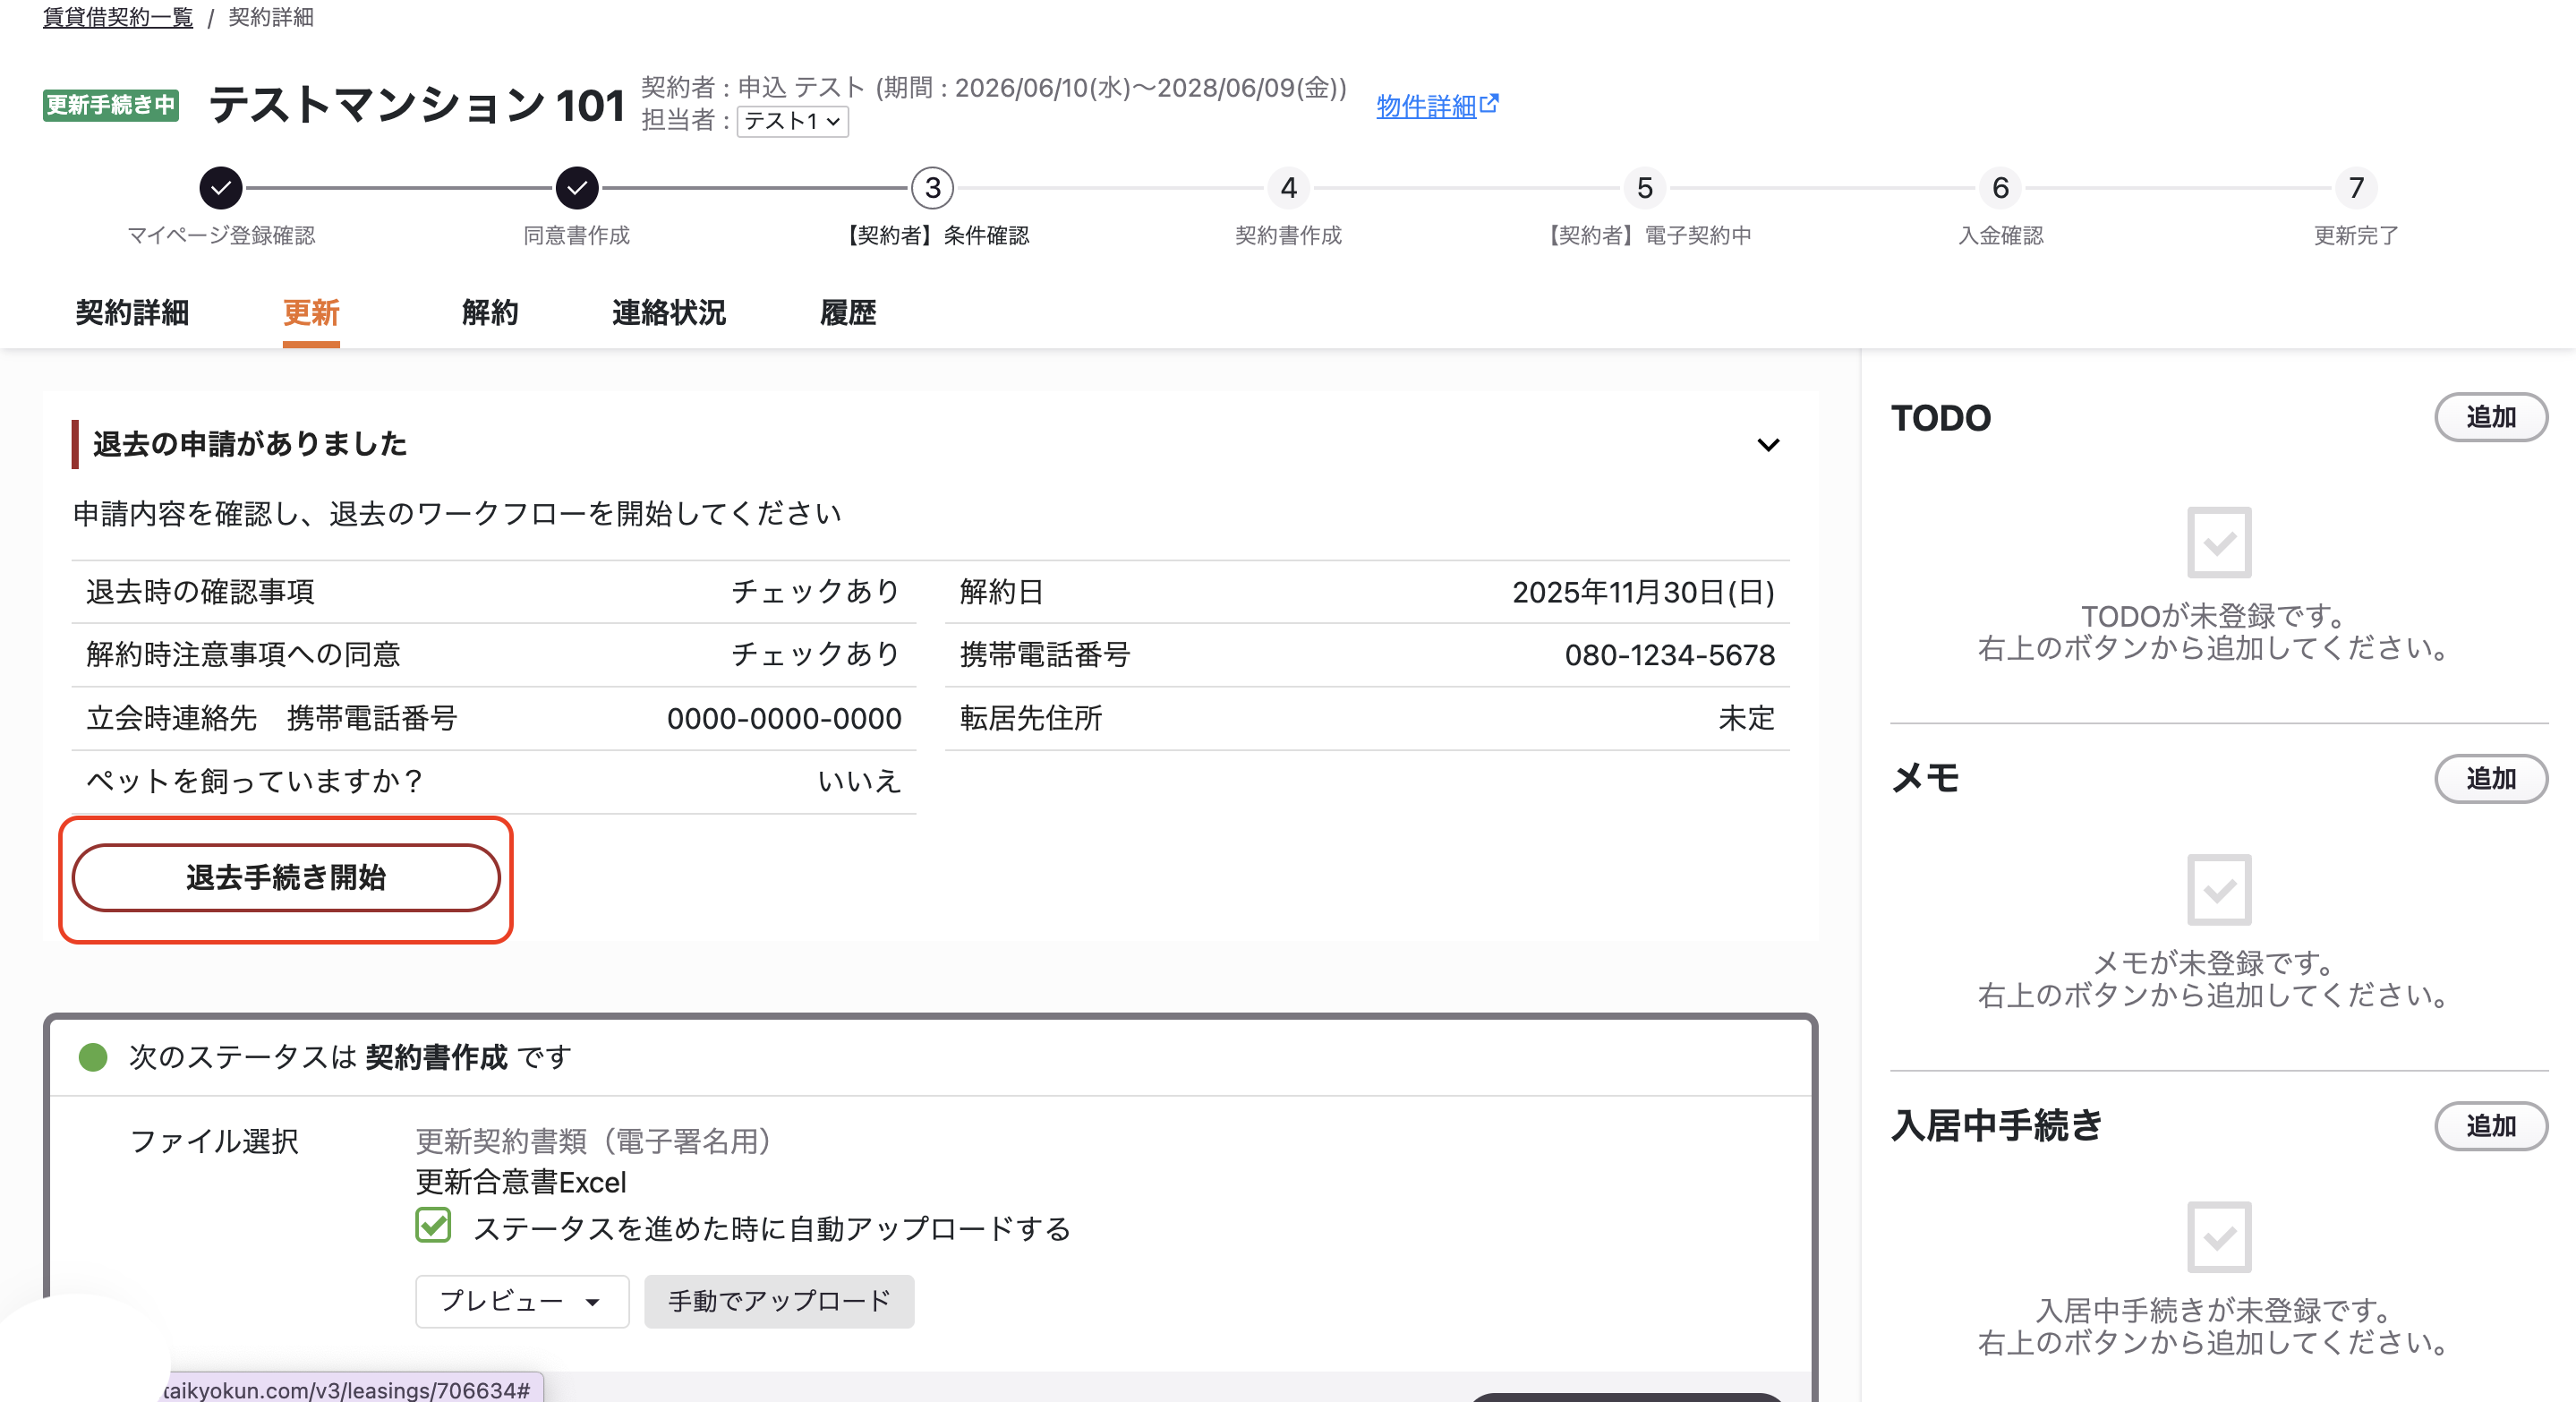This screenshot has width=2576, height=1402.
Task: Click the completed 同意書作成 step checkmark
Action: pyautogui.click(x=577, y=187)
